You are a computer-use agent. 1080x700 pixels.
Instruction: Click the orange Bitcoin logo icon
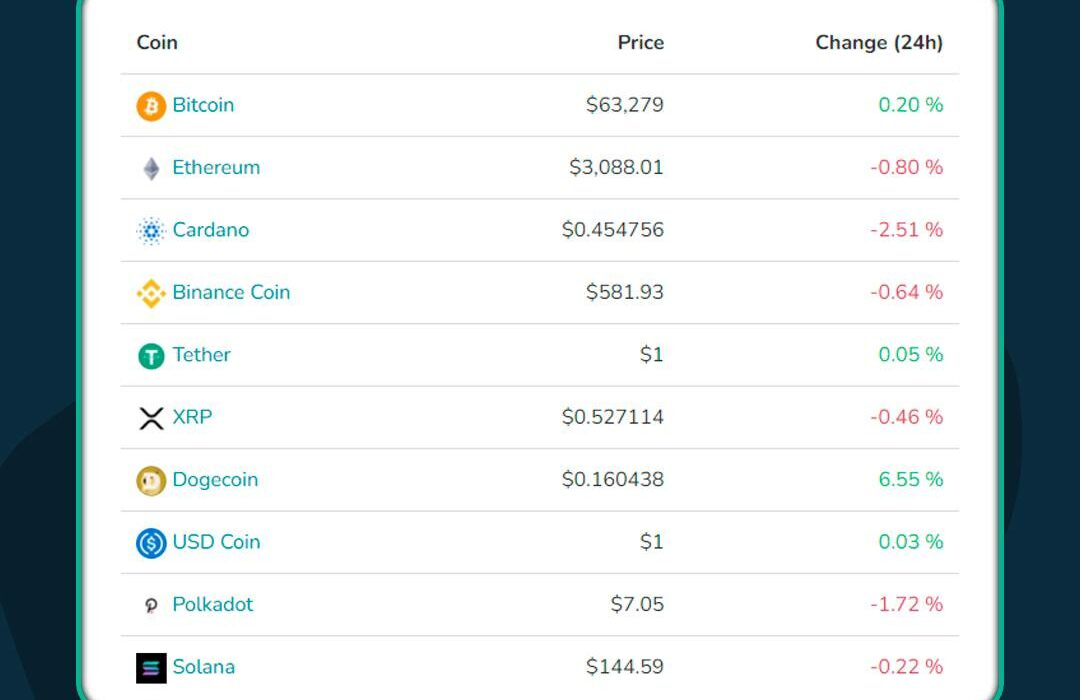pyautogui.click(x=151, y=106)
